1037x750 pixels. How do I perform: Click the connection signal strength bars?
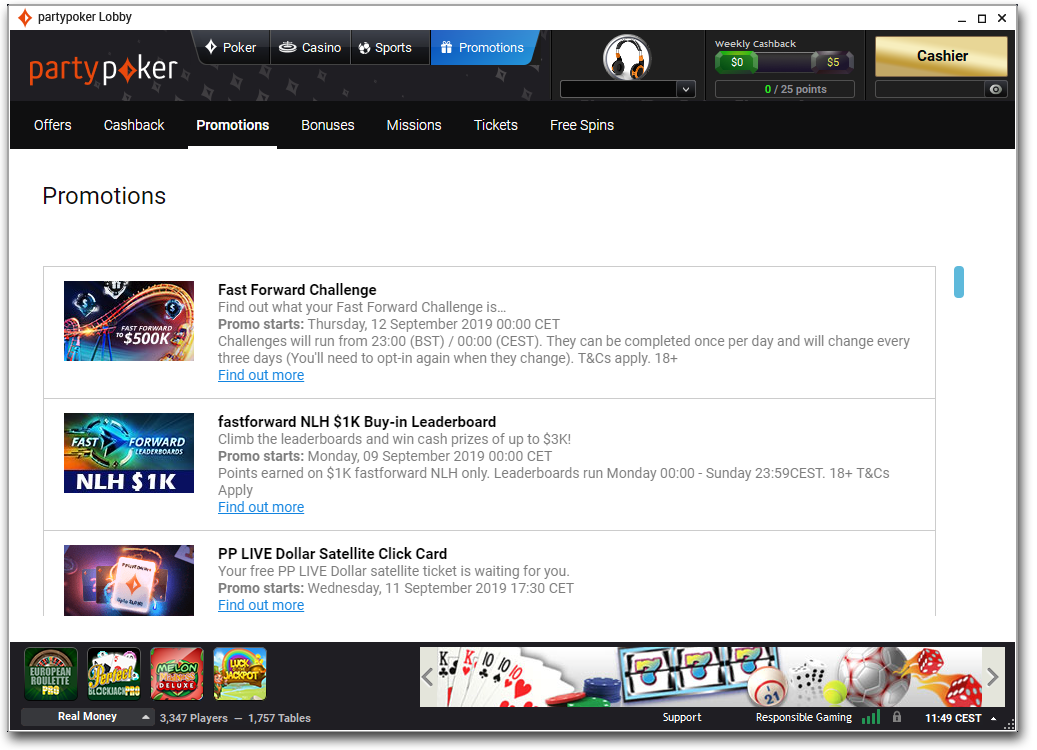871,717
